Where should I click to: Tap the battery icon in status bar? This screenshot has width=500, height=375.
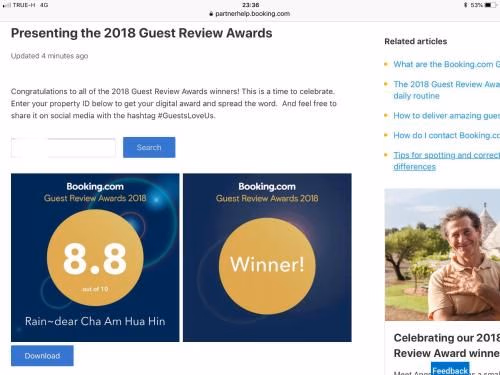(490, 5)
